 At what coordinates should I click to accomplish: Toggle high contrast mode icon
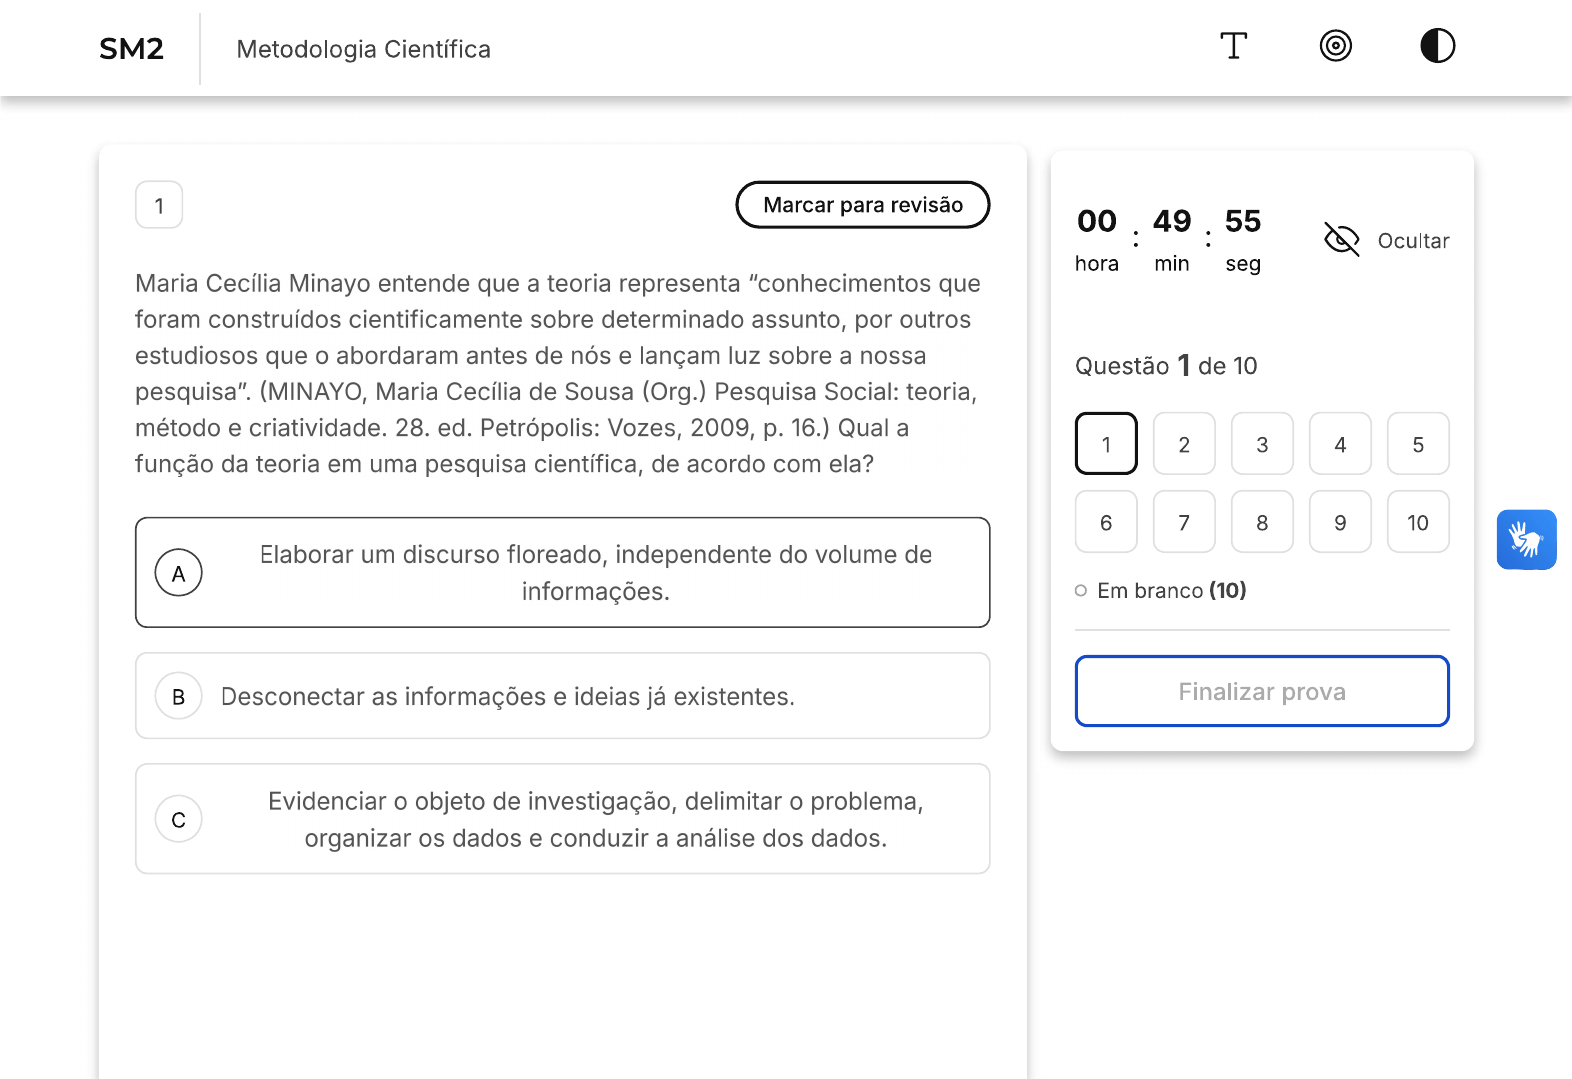[1437, 46]
